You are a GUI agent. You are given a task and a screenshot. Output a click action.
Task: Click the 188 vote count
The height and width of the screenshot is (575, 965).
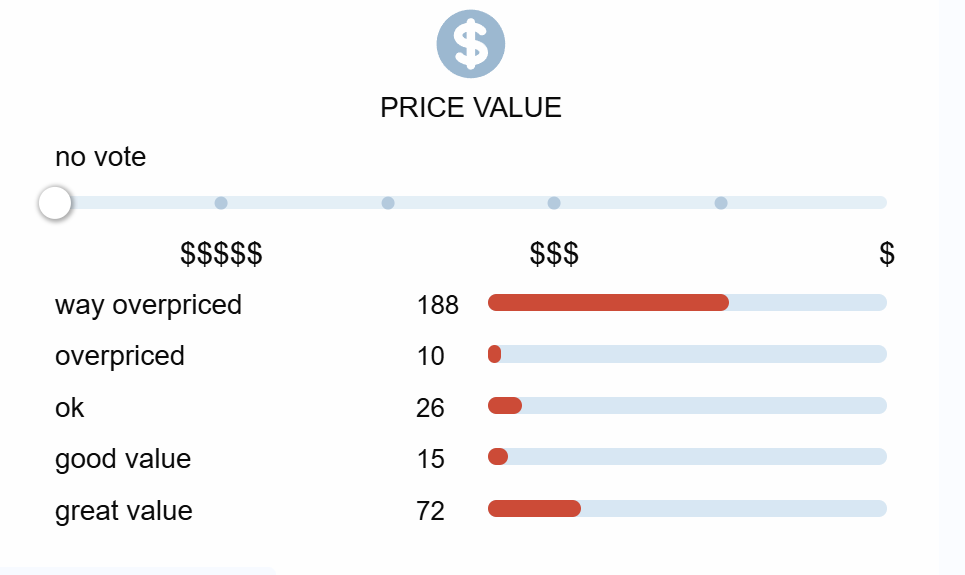(x=438, y=305)
